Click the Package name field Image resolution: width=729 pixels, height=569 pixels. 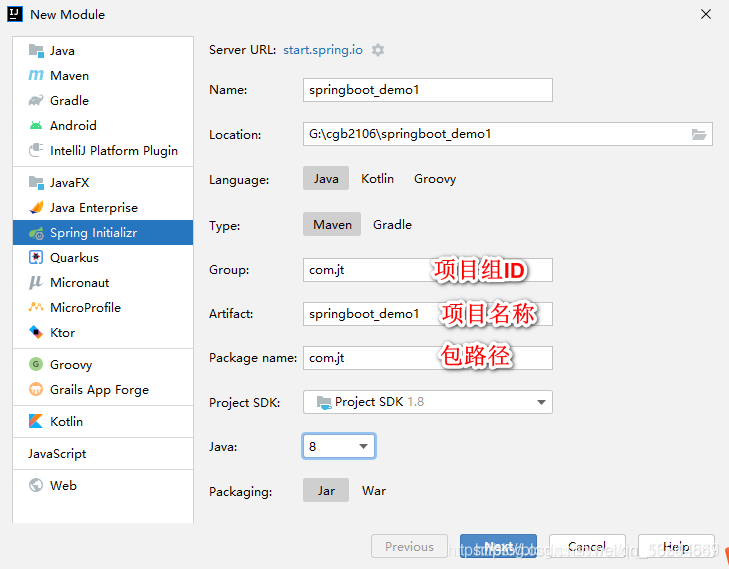tap(428, 357)
